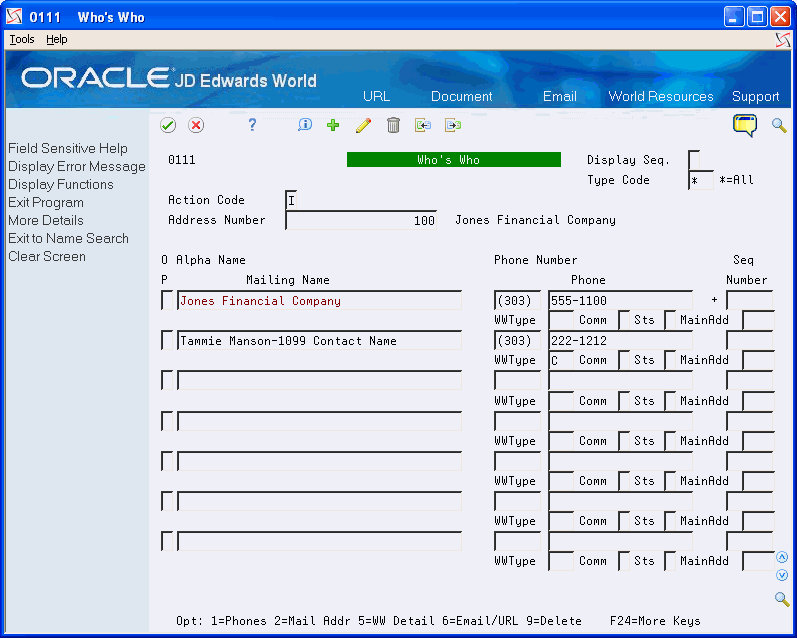Viewport: 797px width, 638px height.
Task: Open World Resources link
Action: [661, 96]
